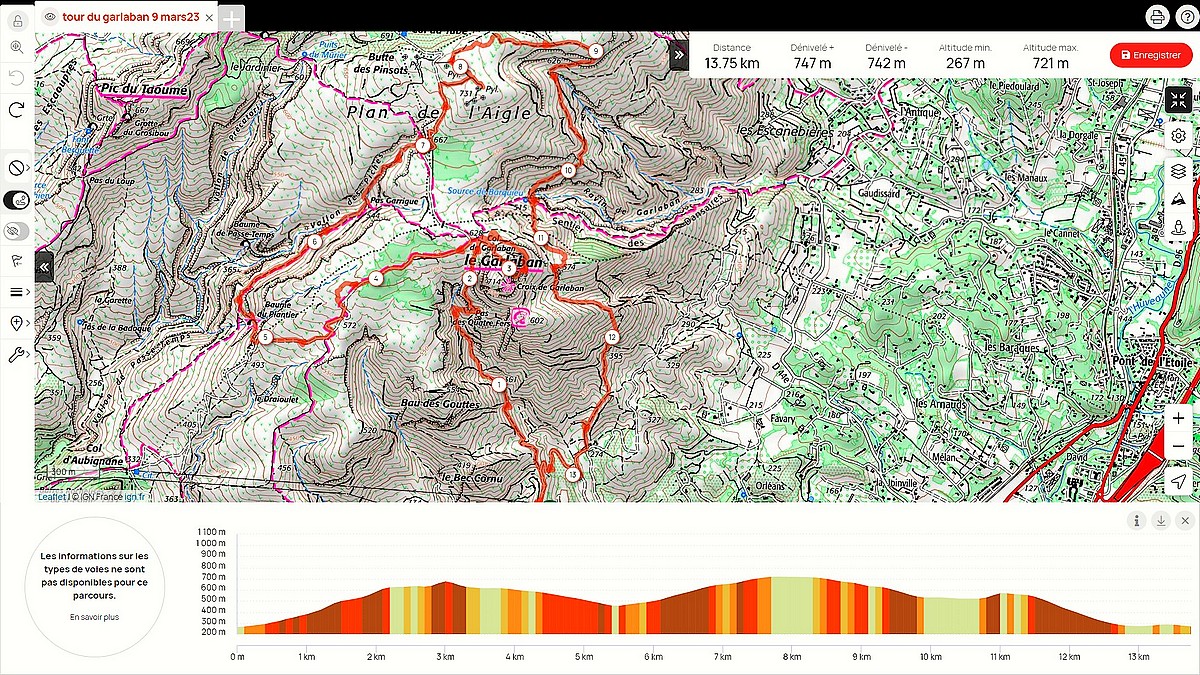
Task: Click waypoint 7 near Plan de l'Aigle
Action: pos(423,145)
